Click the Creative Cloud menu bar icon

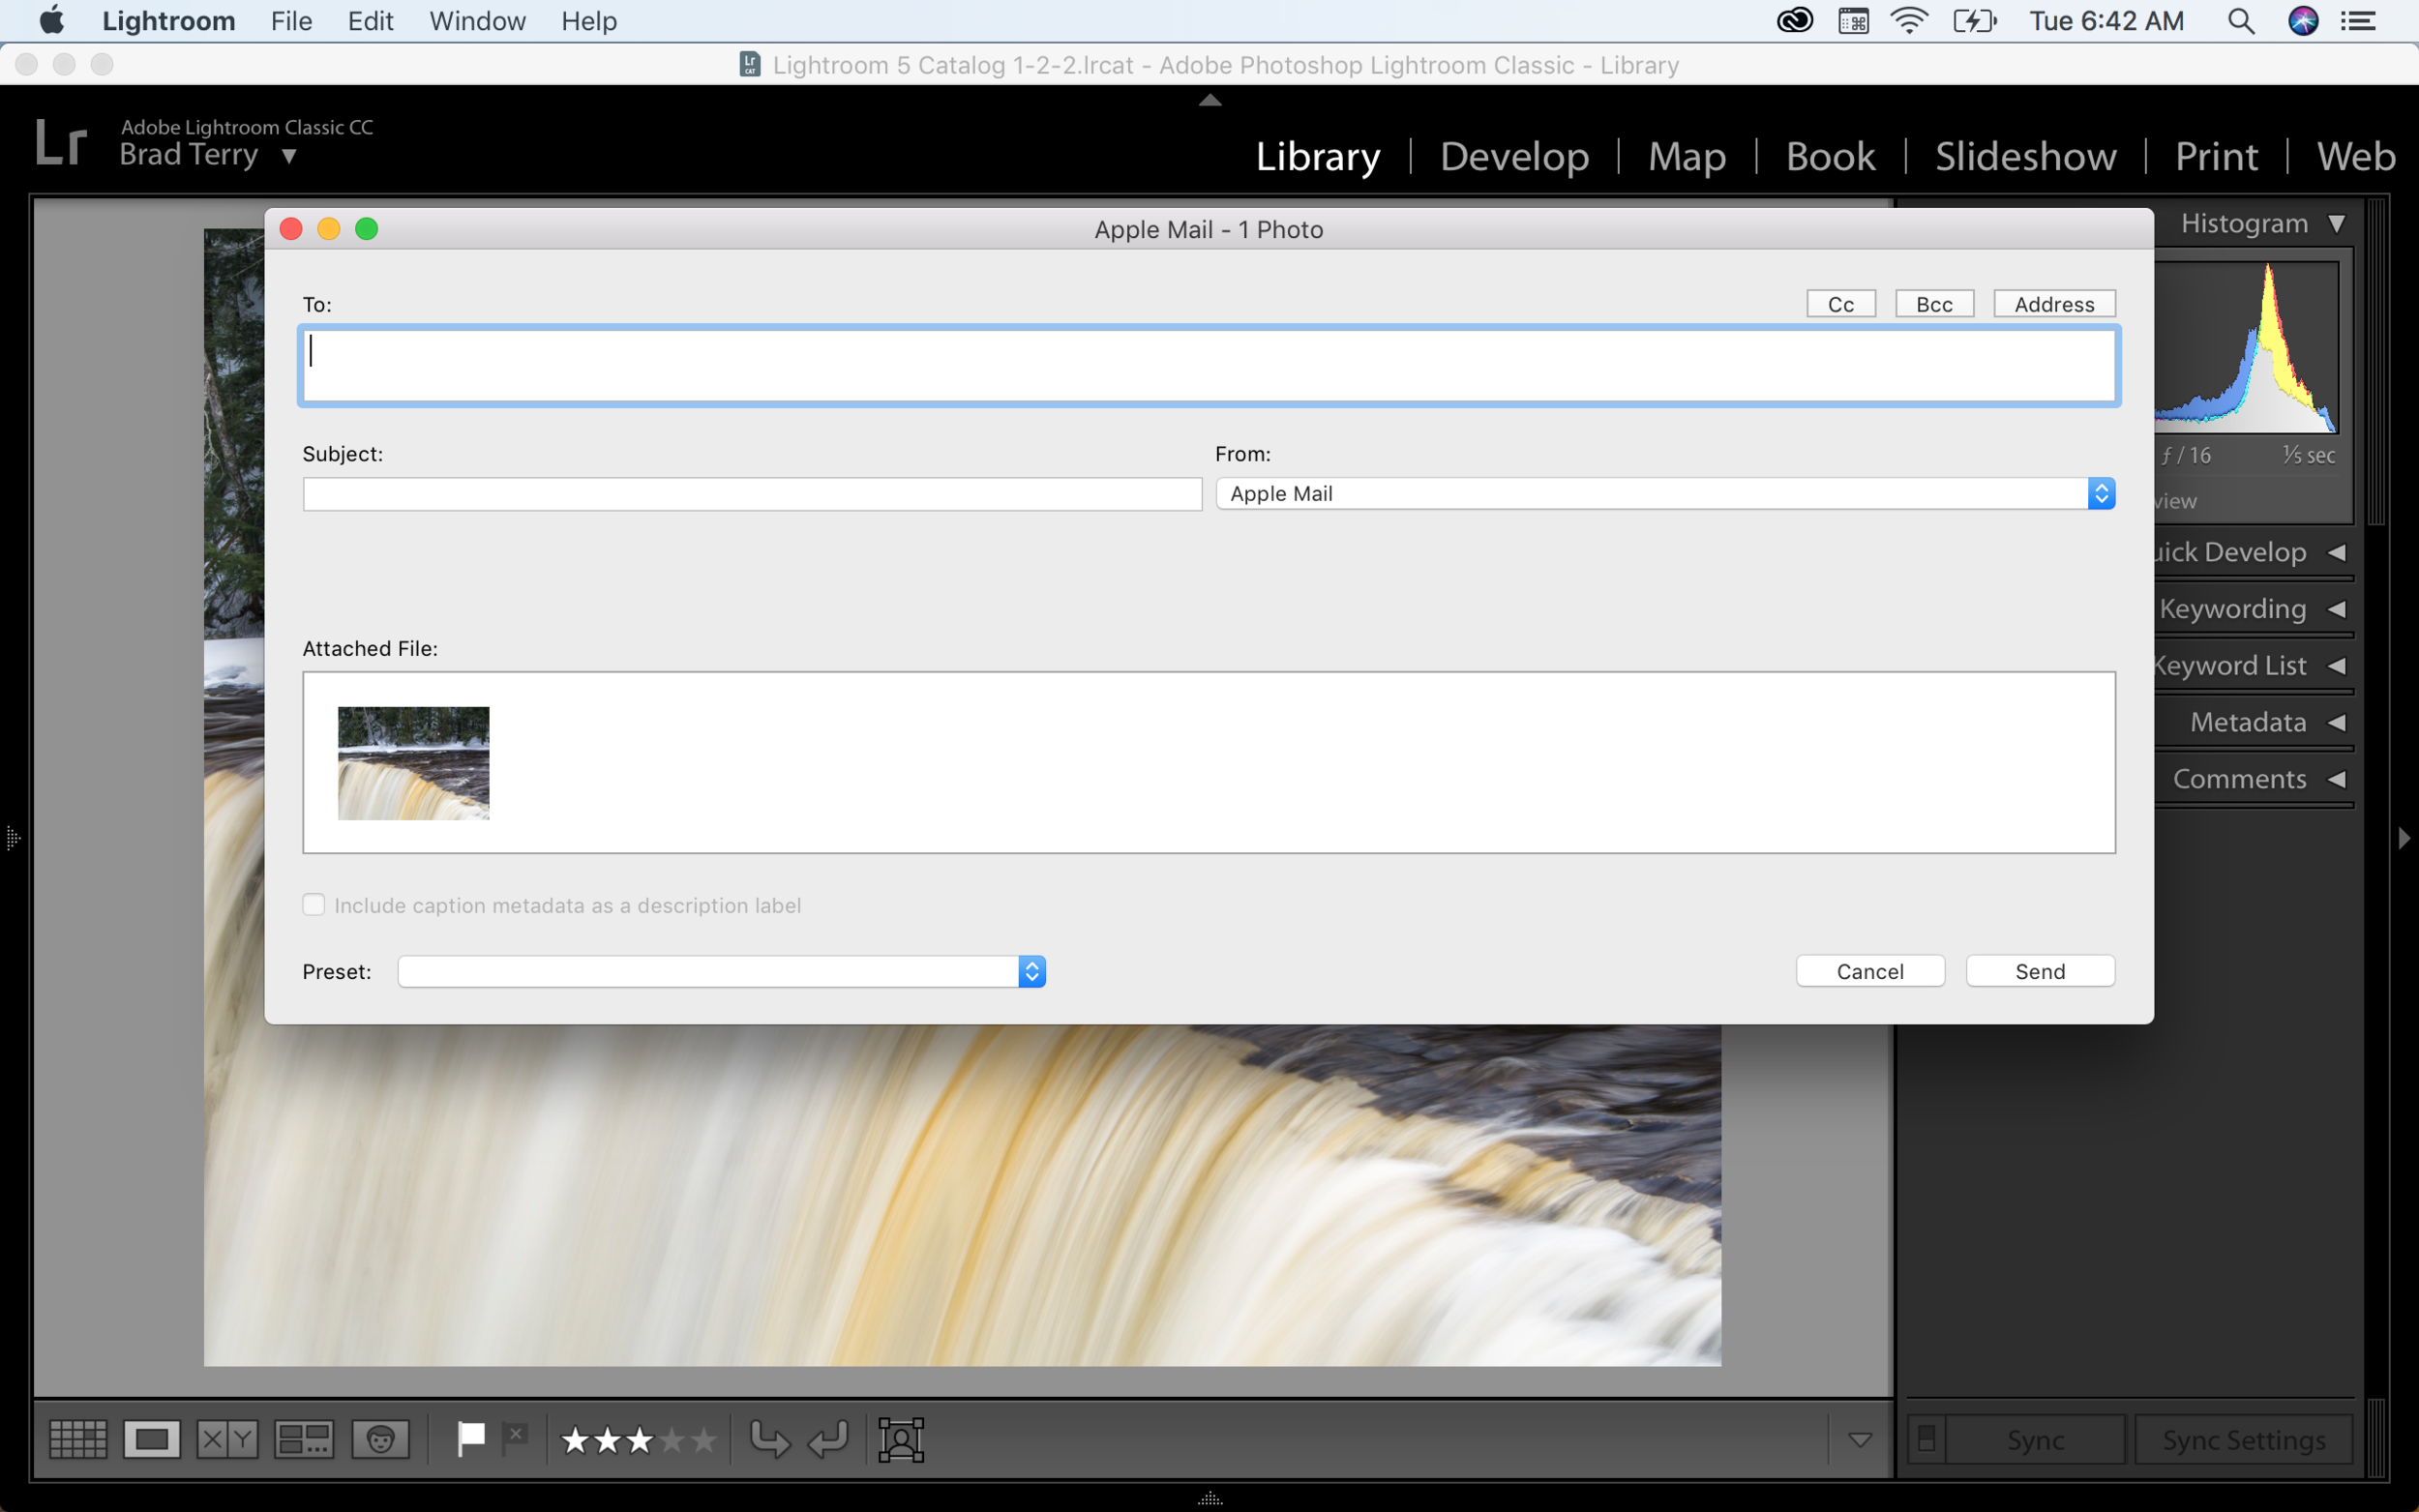[1795, 21]
